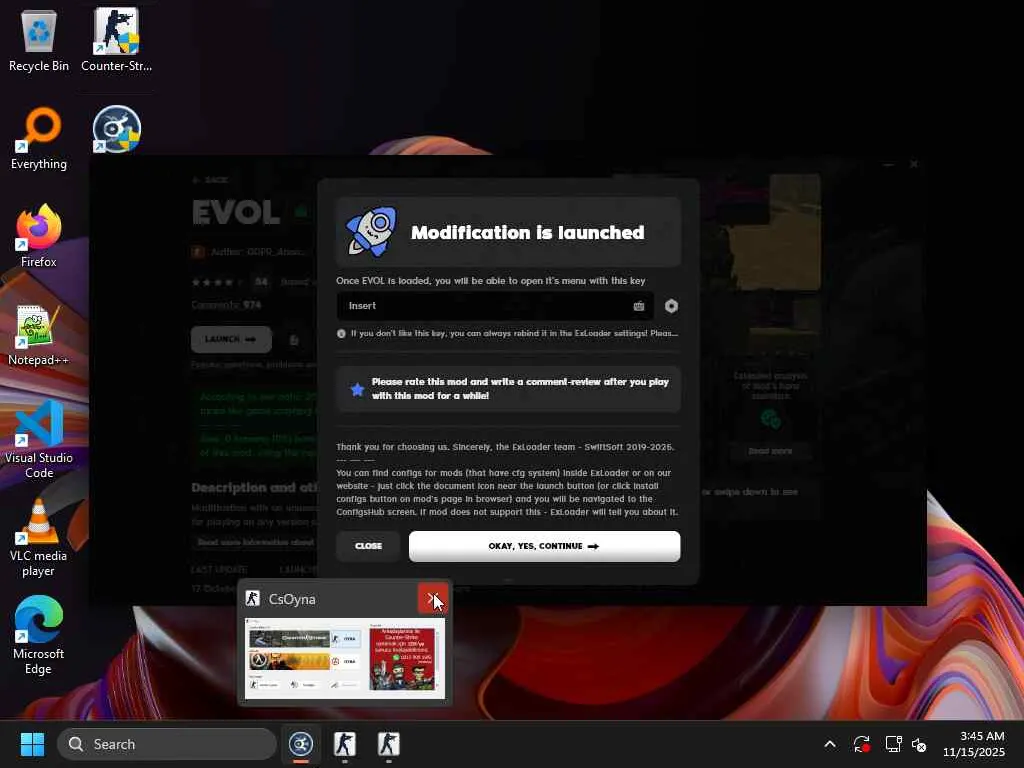Click second Counter-Strike taskbar icon

pos(389,744)
